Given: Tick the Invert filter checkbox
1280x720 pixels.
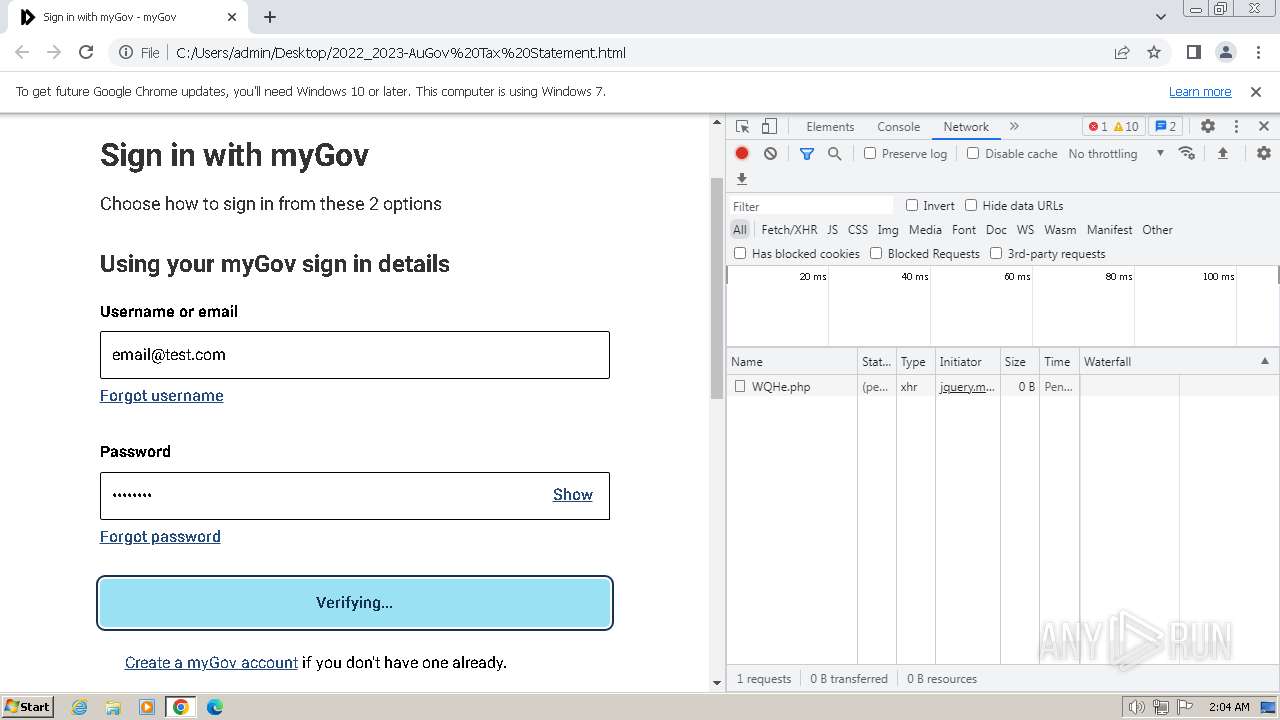Looking at the screenshot, I should 912,205.
